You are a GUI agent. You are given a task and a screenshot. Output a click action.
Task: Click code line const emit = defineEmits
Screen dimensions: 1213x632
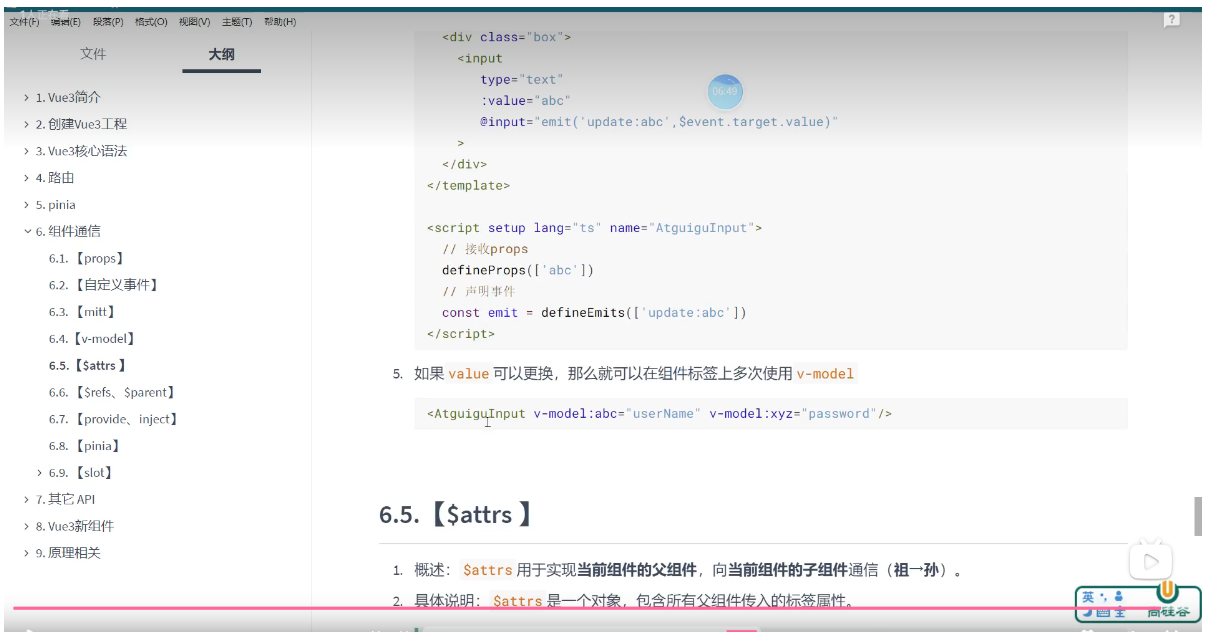coord(594,312)
